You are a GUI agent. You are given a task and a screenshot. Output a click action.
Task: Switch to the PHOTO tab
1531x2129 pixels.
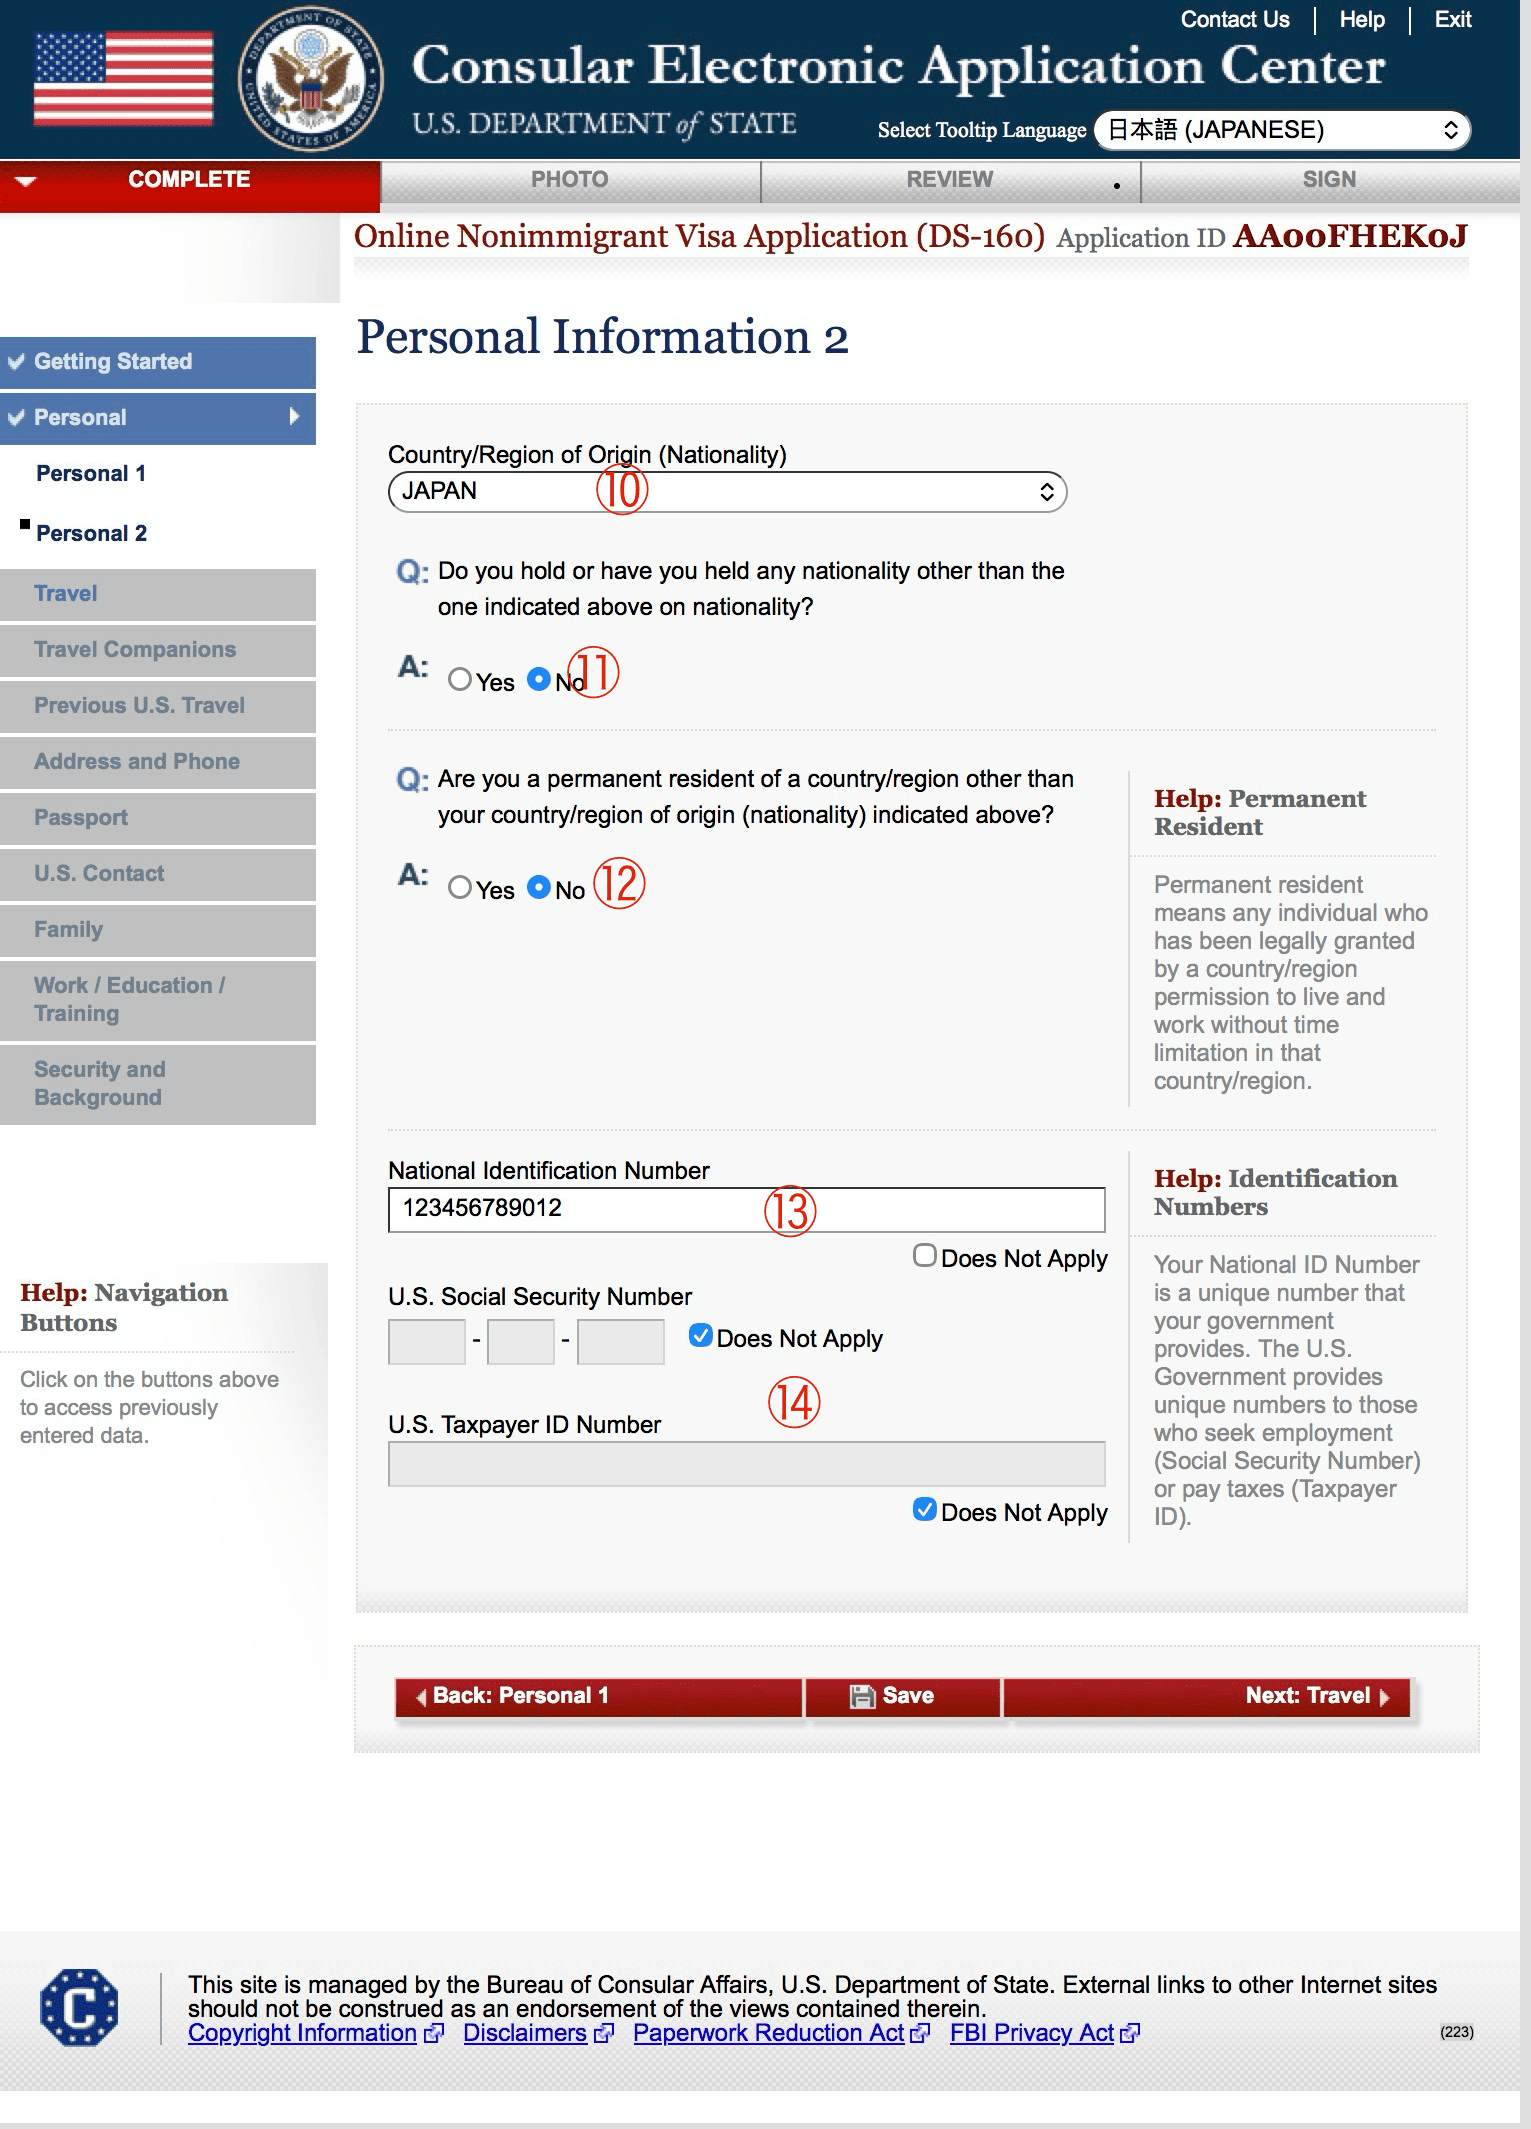pos(570,181)
